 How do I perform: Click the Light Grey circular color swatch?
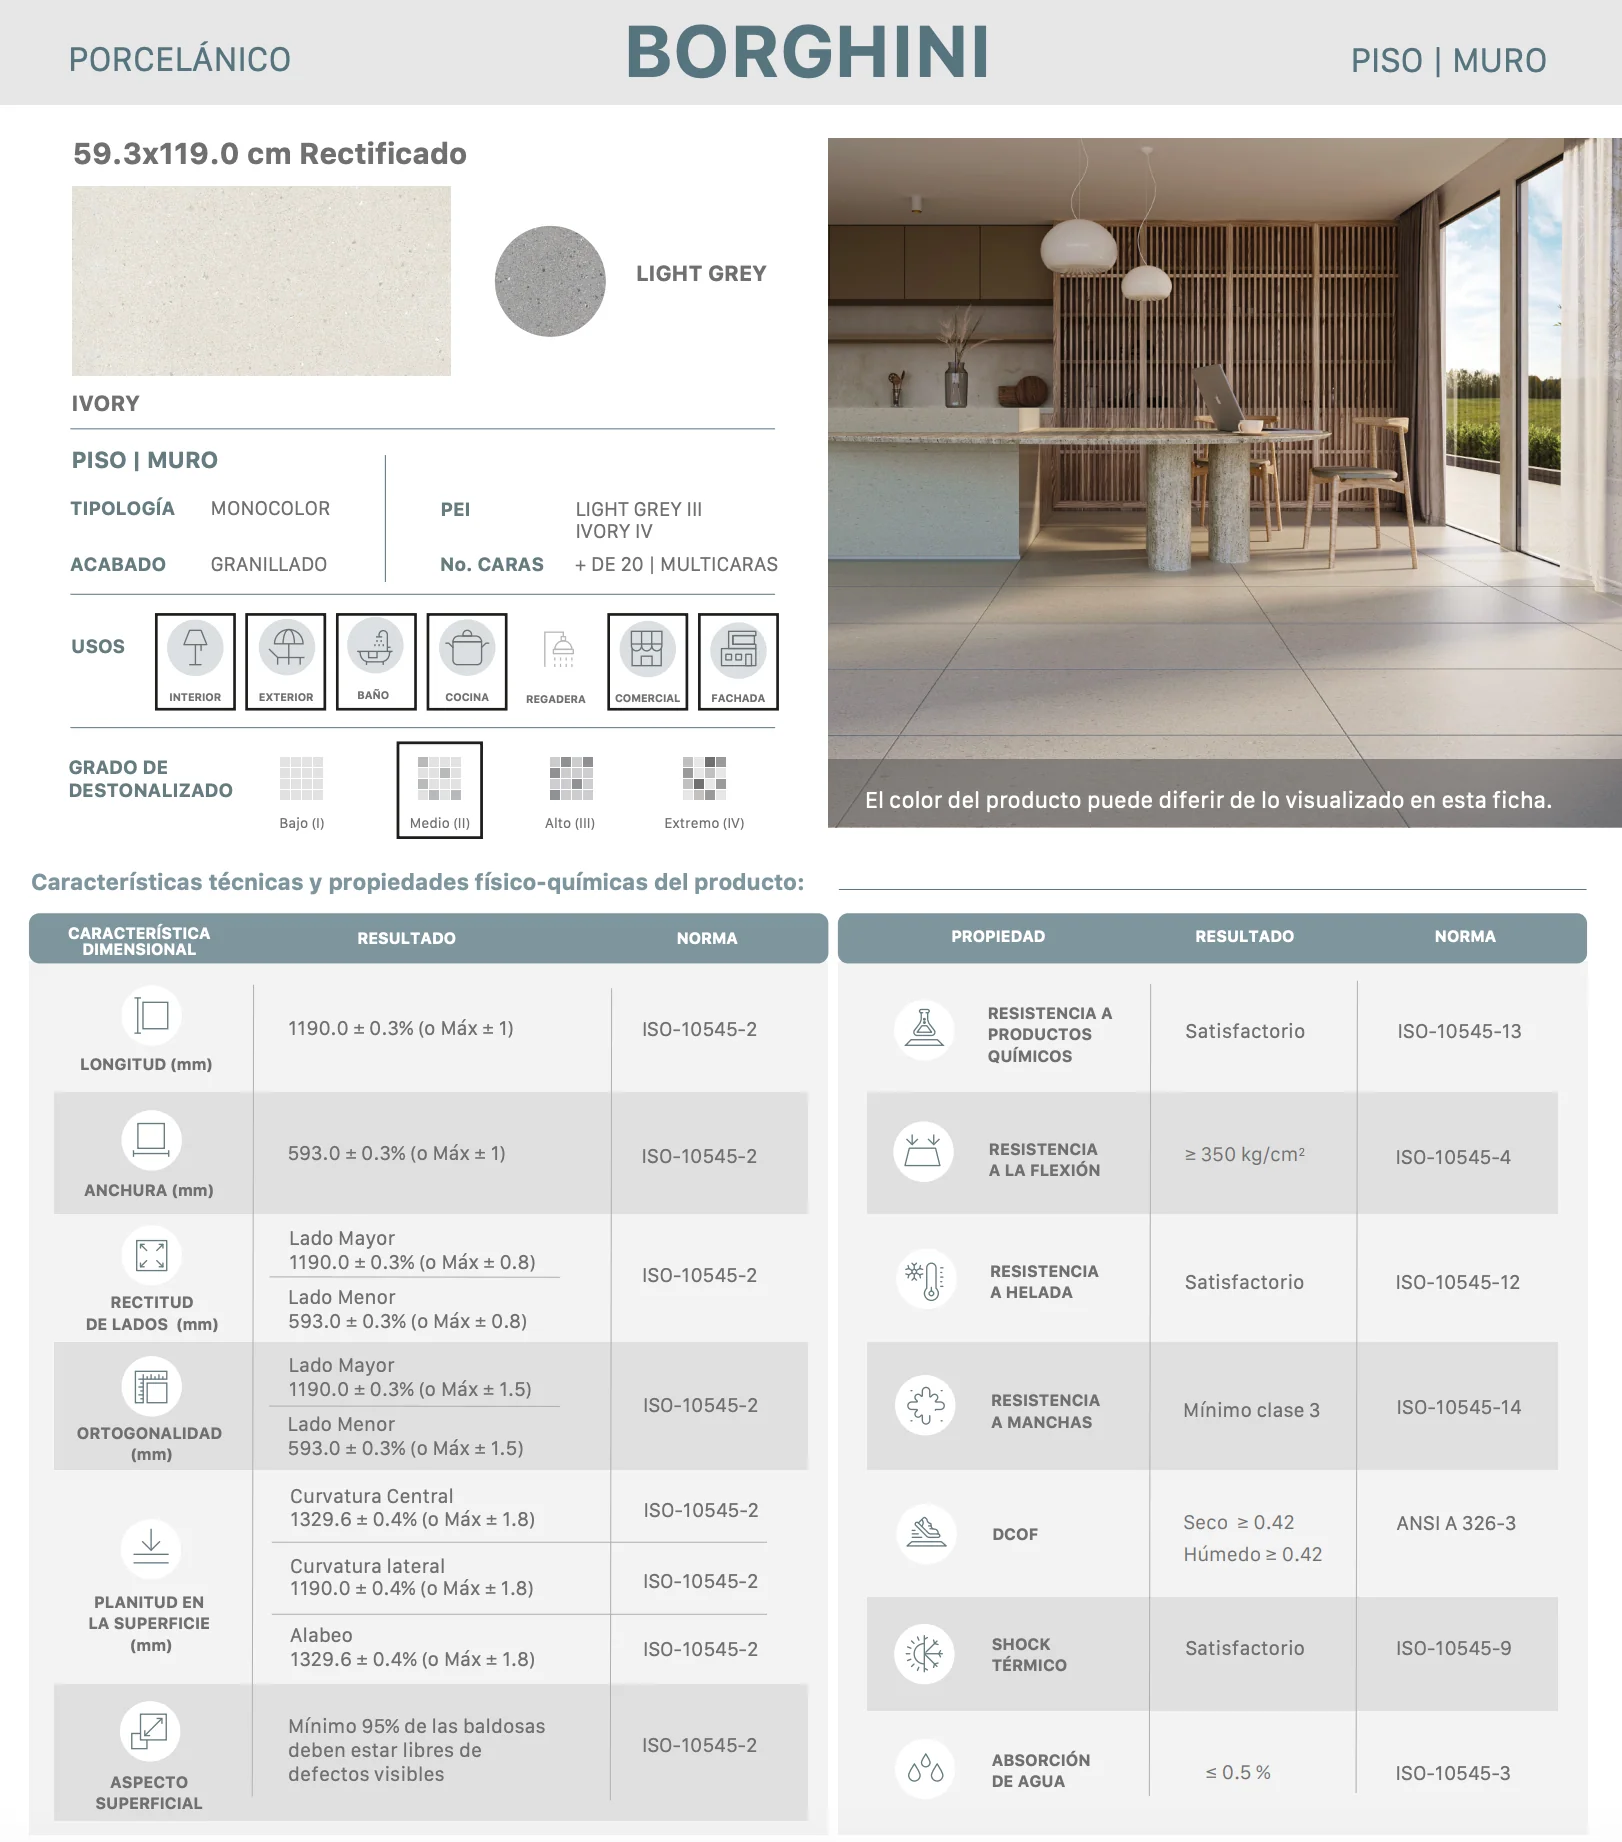click(x=550, y=281)
